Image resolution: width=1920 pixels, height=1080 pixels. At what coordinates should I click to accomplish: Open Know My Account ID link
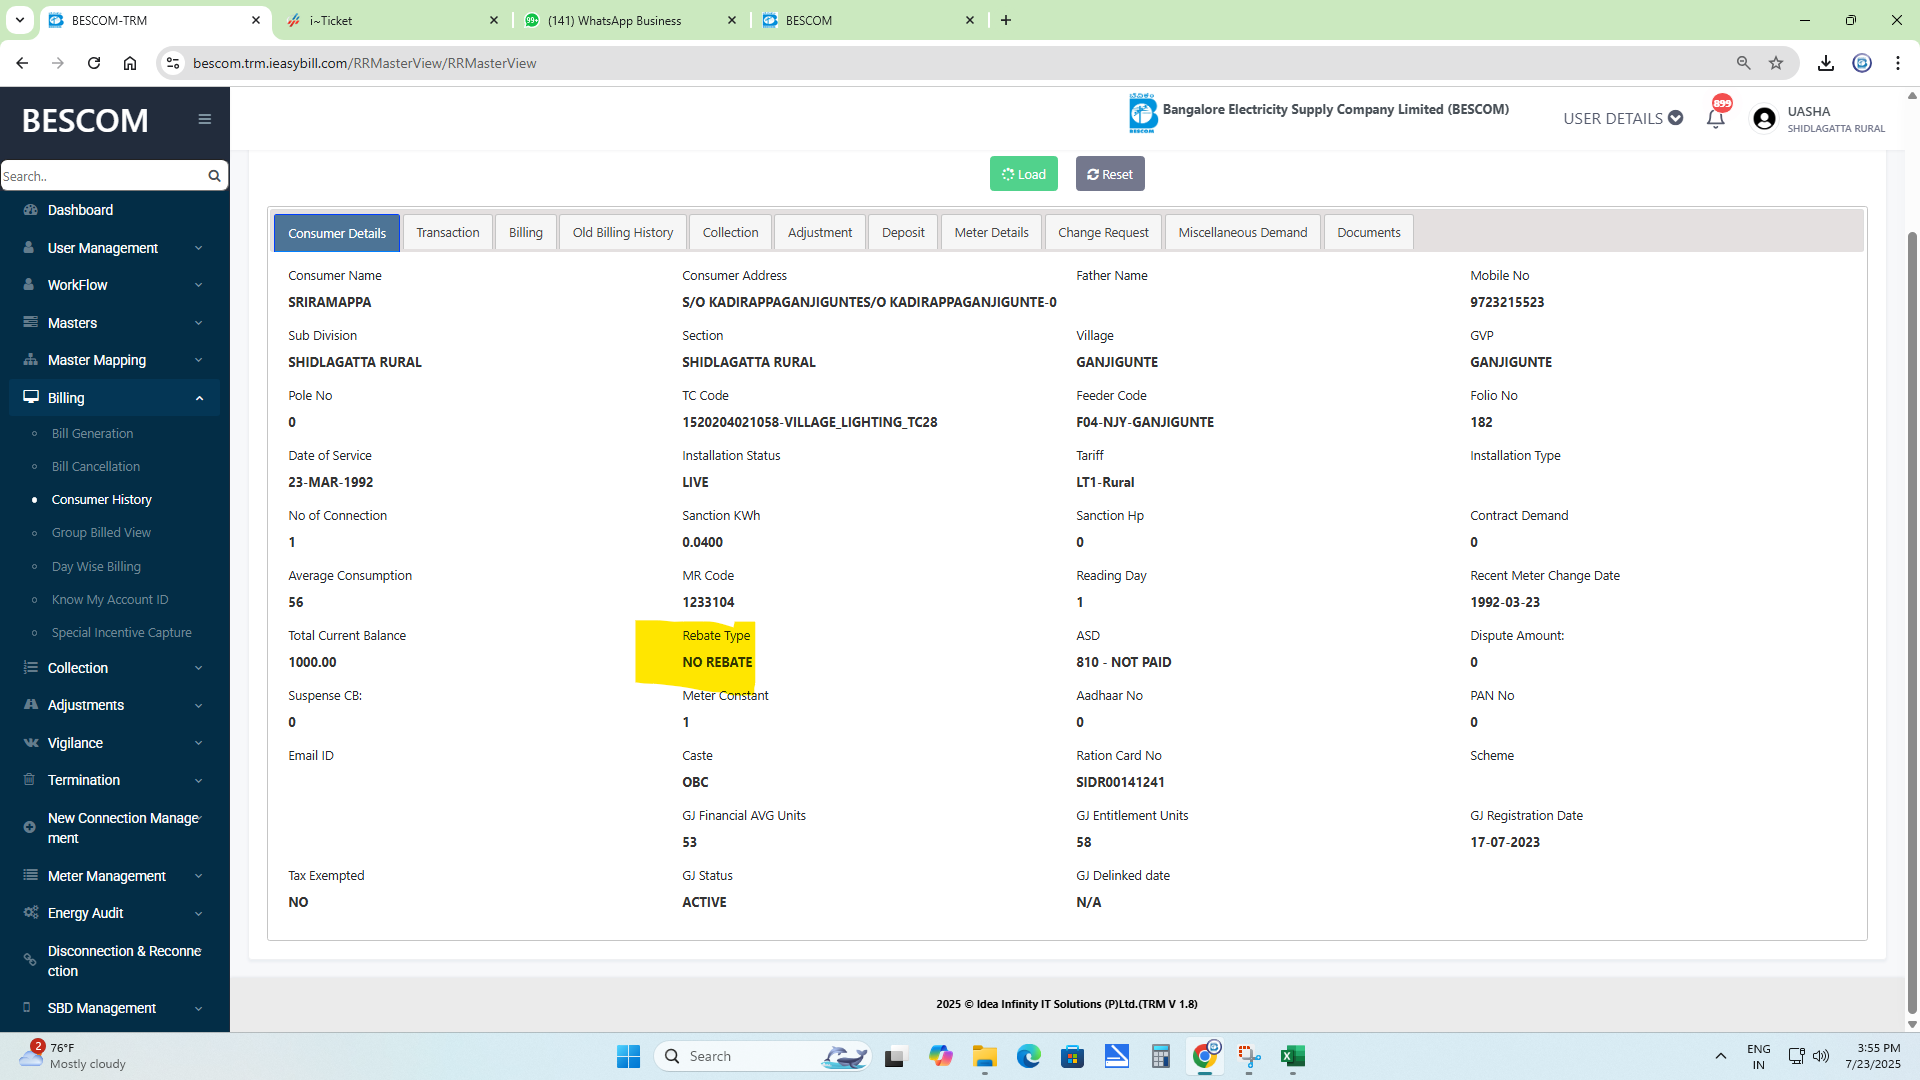pyautogui.click(x=110, y=599)
